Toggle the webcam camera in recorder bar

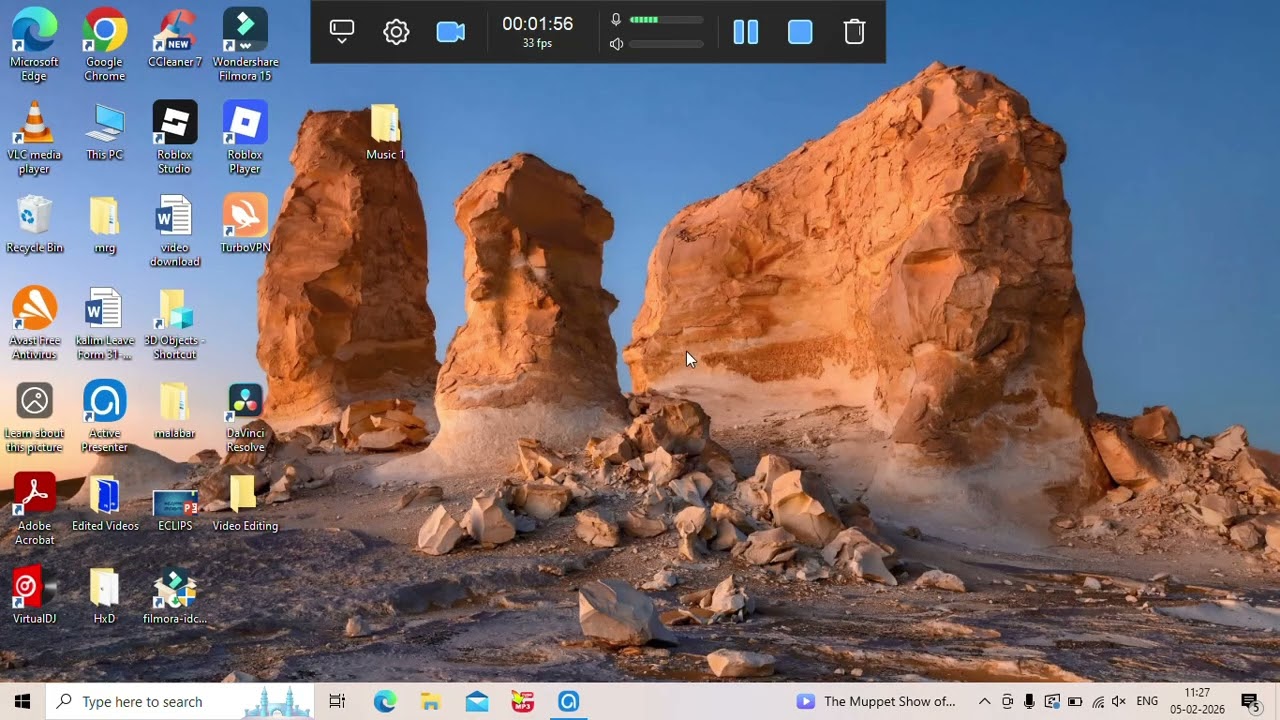click(451, 32)
